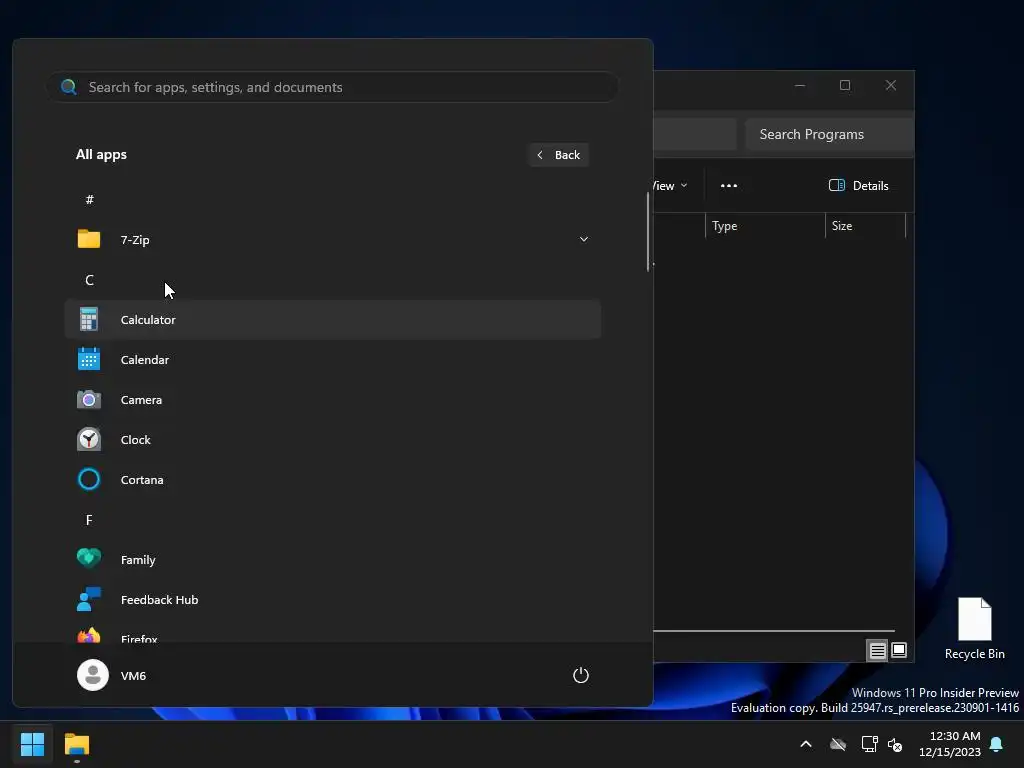Switch Explorer to details list view icon
This screenshot has width=1024, height=768.
coord(877,650)
